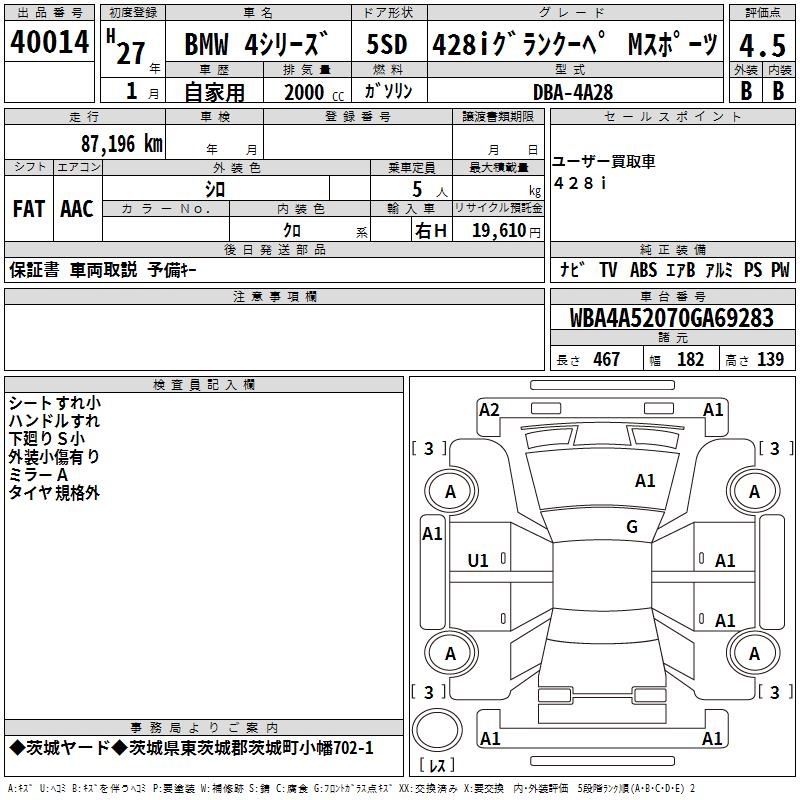800x800 pixels.
Task: Click the lot number 40014
Action: [49, 43]
